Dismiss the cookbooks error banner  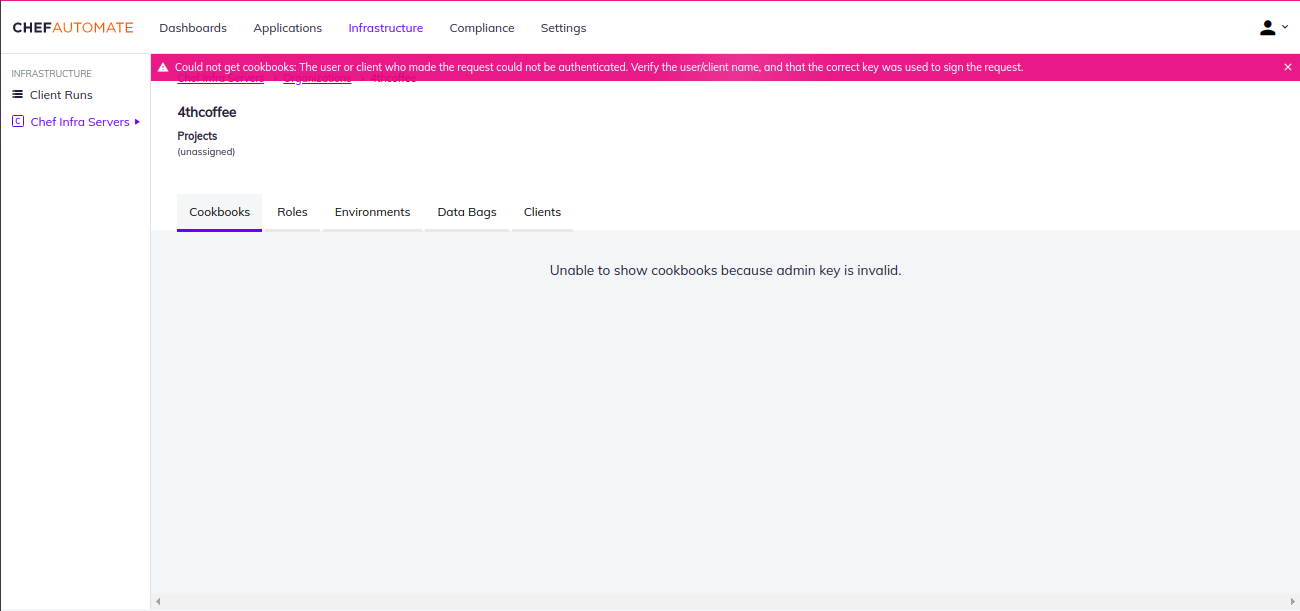tap(1288, 66)
